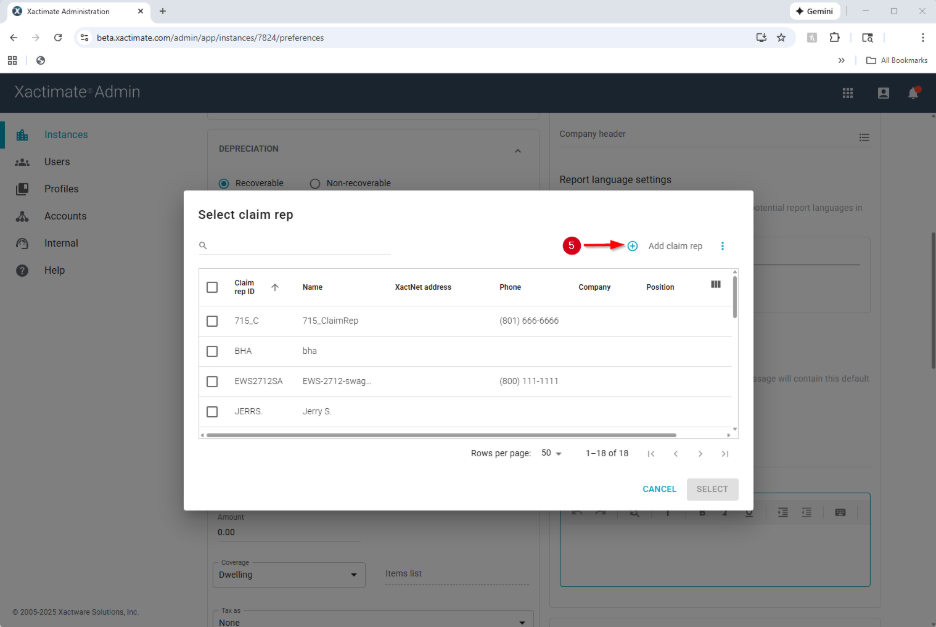
Task: Check the 715_C claim rep row checkbox
Action: pos(212,321)
